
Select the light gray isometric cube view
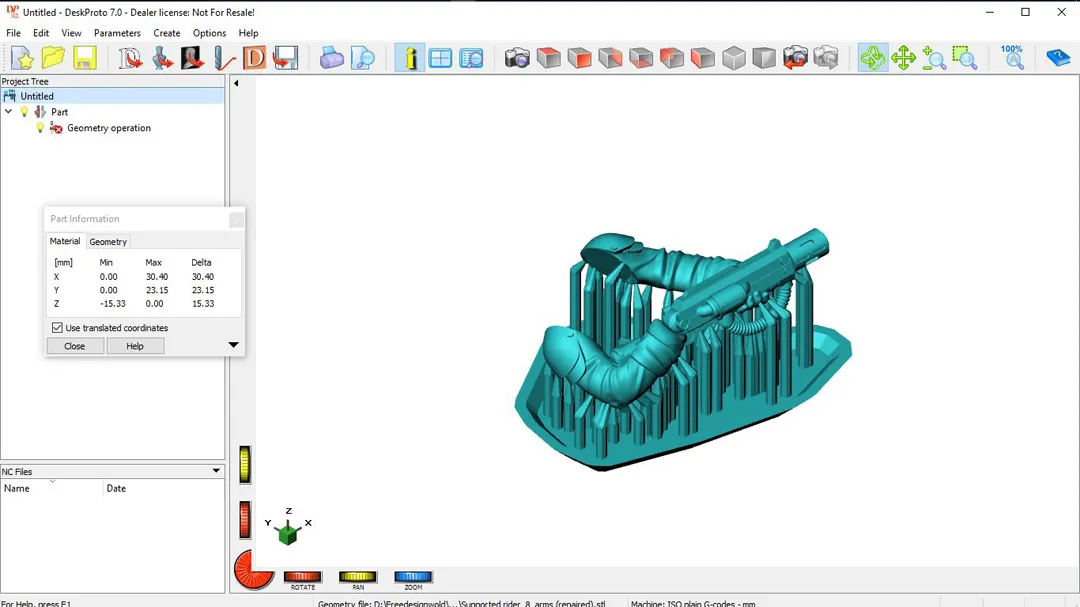pyautogui.click(x=734, y=58)
